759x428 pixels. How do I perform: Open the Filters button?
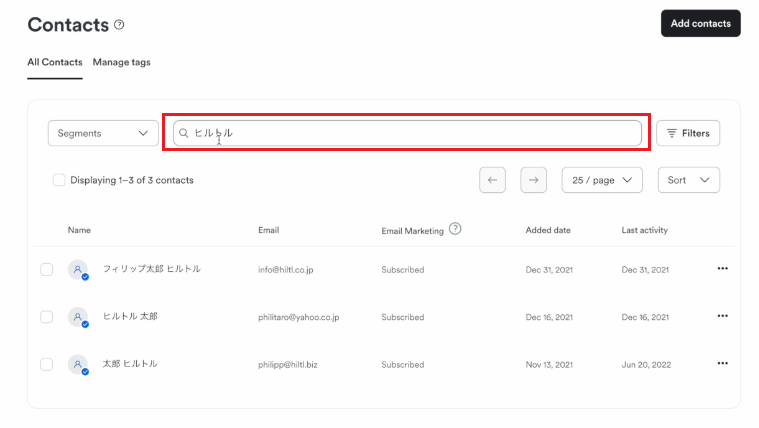tap(688, 133)
